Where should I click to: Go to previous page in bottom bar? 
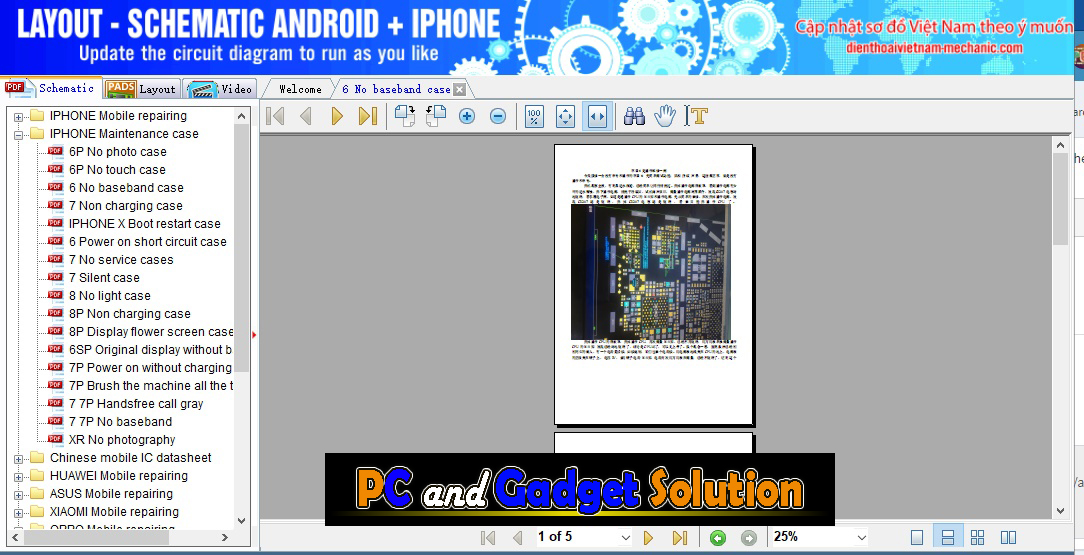[517, 538]
